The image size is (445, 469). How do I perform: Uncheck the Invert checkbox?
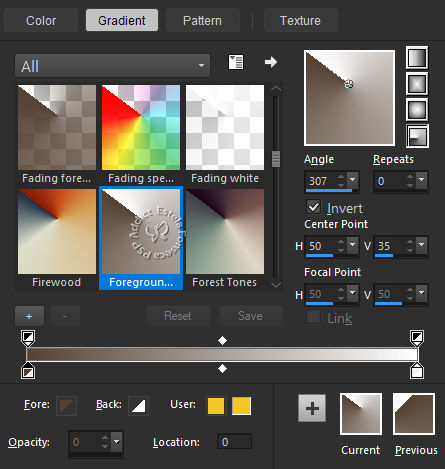314,207
